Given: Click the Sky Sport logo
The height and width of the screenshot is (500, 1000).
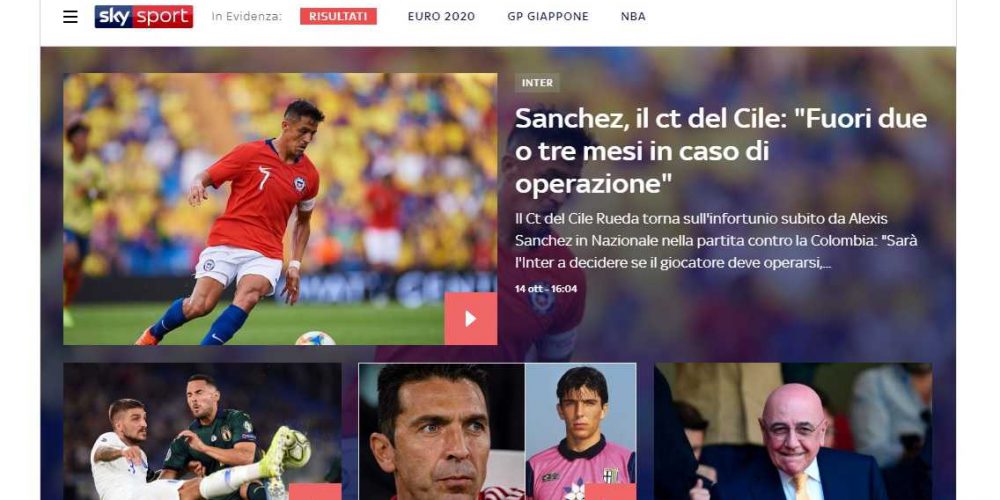Looking at the screenshot, I should (x=143, y=17).
